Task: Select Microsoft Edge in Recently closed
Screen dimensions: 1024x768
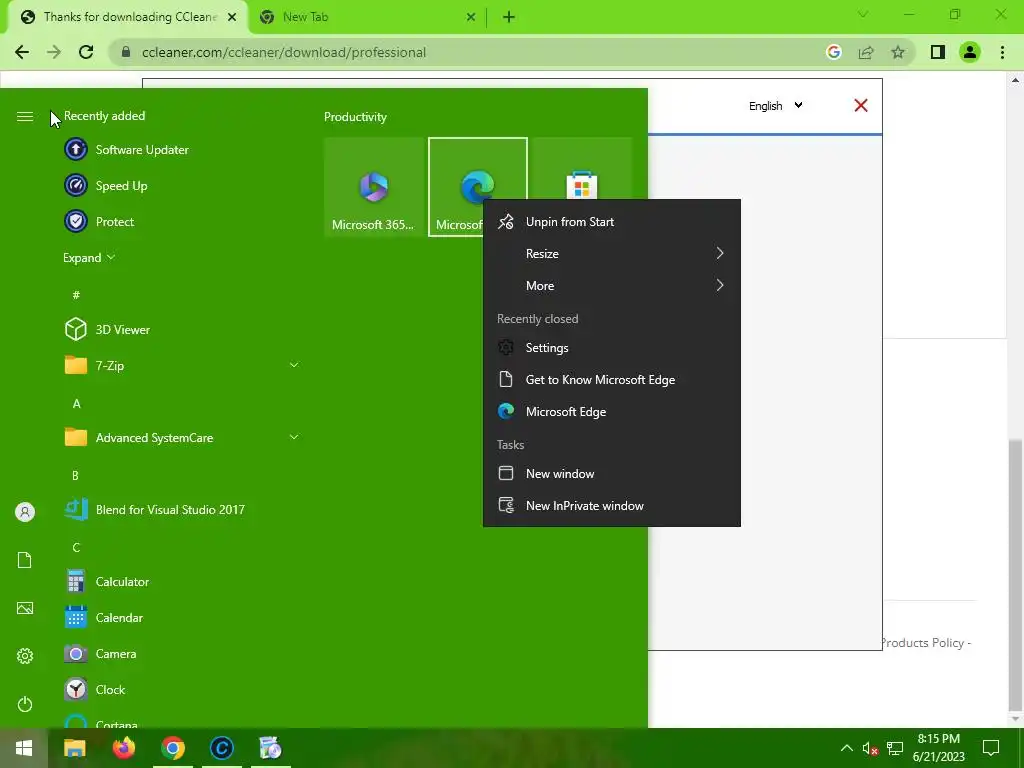Action: 611,411
